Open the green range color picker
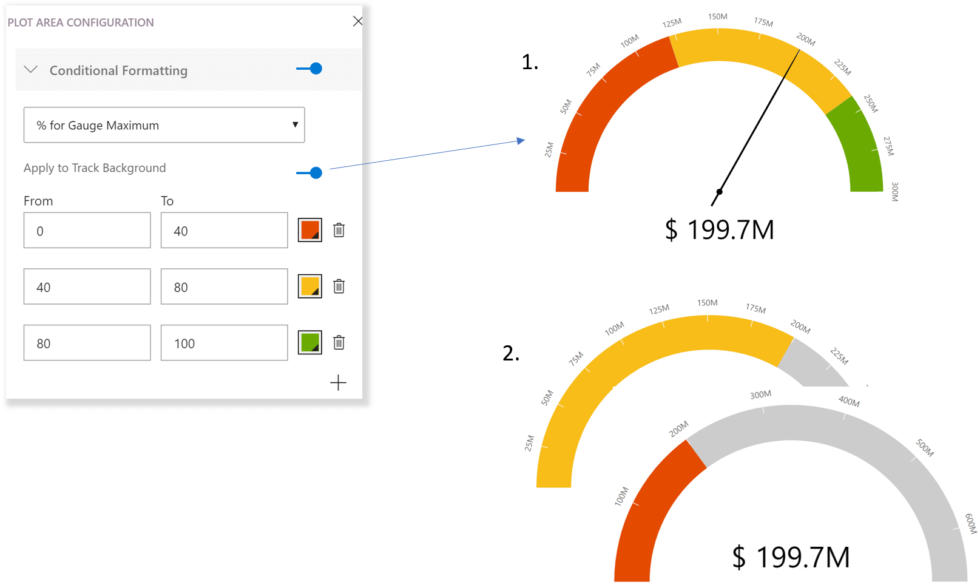Viewport: 980px width, 585px height. pyautogui.click(x=310, y=342)
